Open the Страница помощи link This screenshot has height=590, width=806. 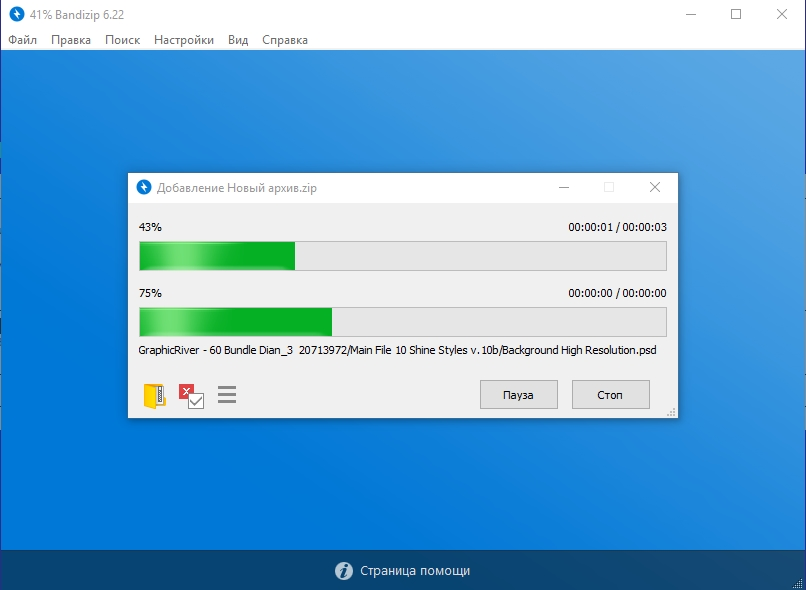click(x=415, y=570)
